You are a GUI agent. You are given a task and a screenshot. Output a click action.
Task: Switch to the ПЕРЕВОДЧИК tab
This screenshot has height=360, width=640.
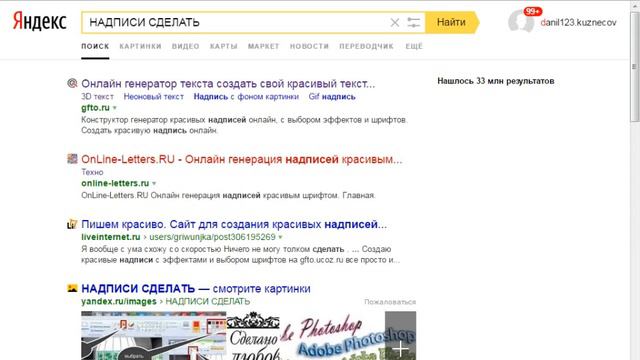(367, 46)
